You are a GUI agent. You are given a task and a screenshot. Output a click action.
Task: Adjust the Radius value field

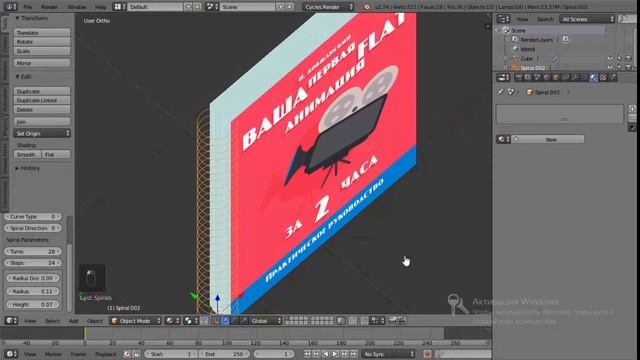(33, 291)
